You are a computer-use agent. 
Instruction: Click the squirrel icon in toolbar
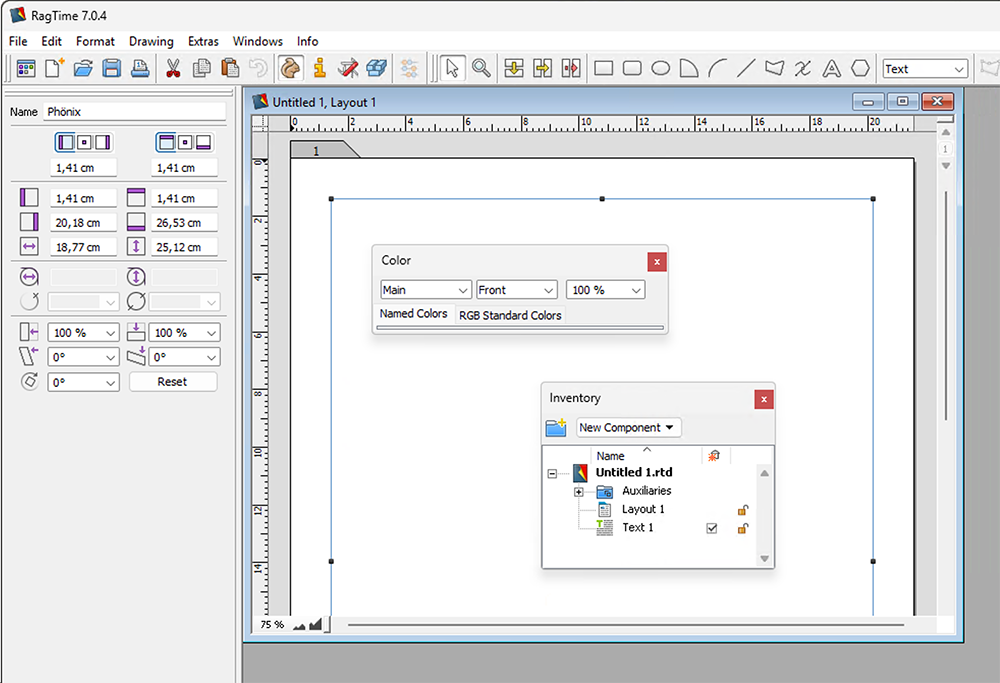tap(290, 69)
